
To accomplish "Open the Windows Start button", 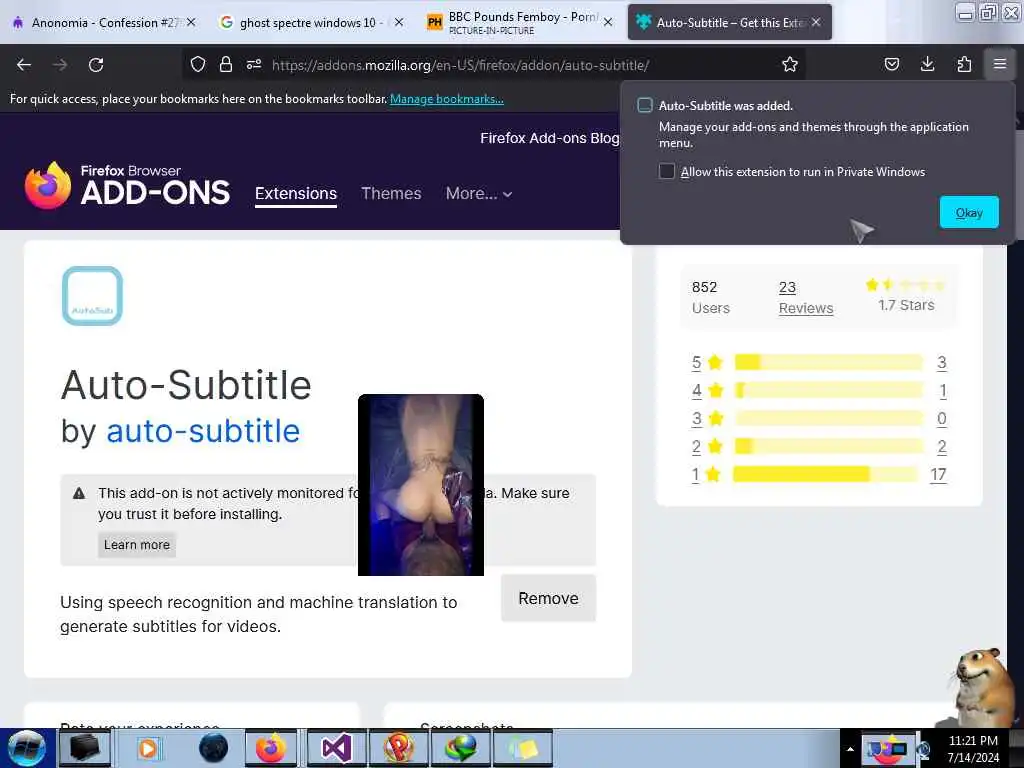I will (27, 748).
